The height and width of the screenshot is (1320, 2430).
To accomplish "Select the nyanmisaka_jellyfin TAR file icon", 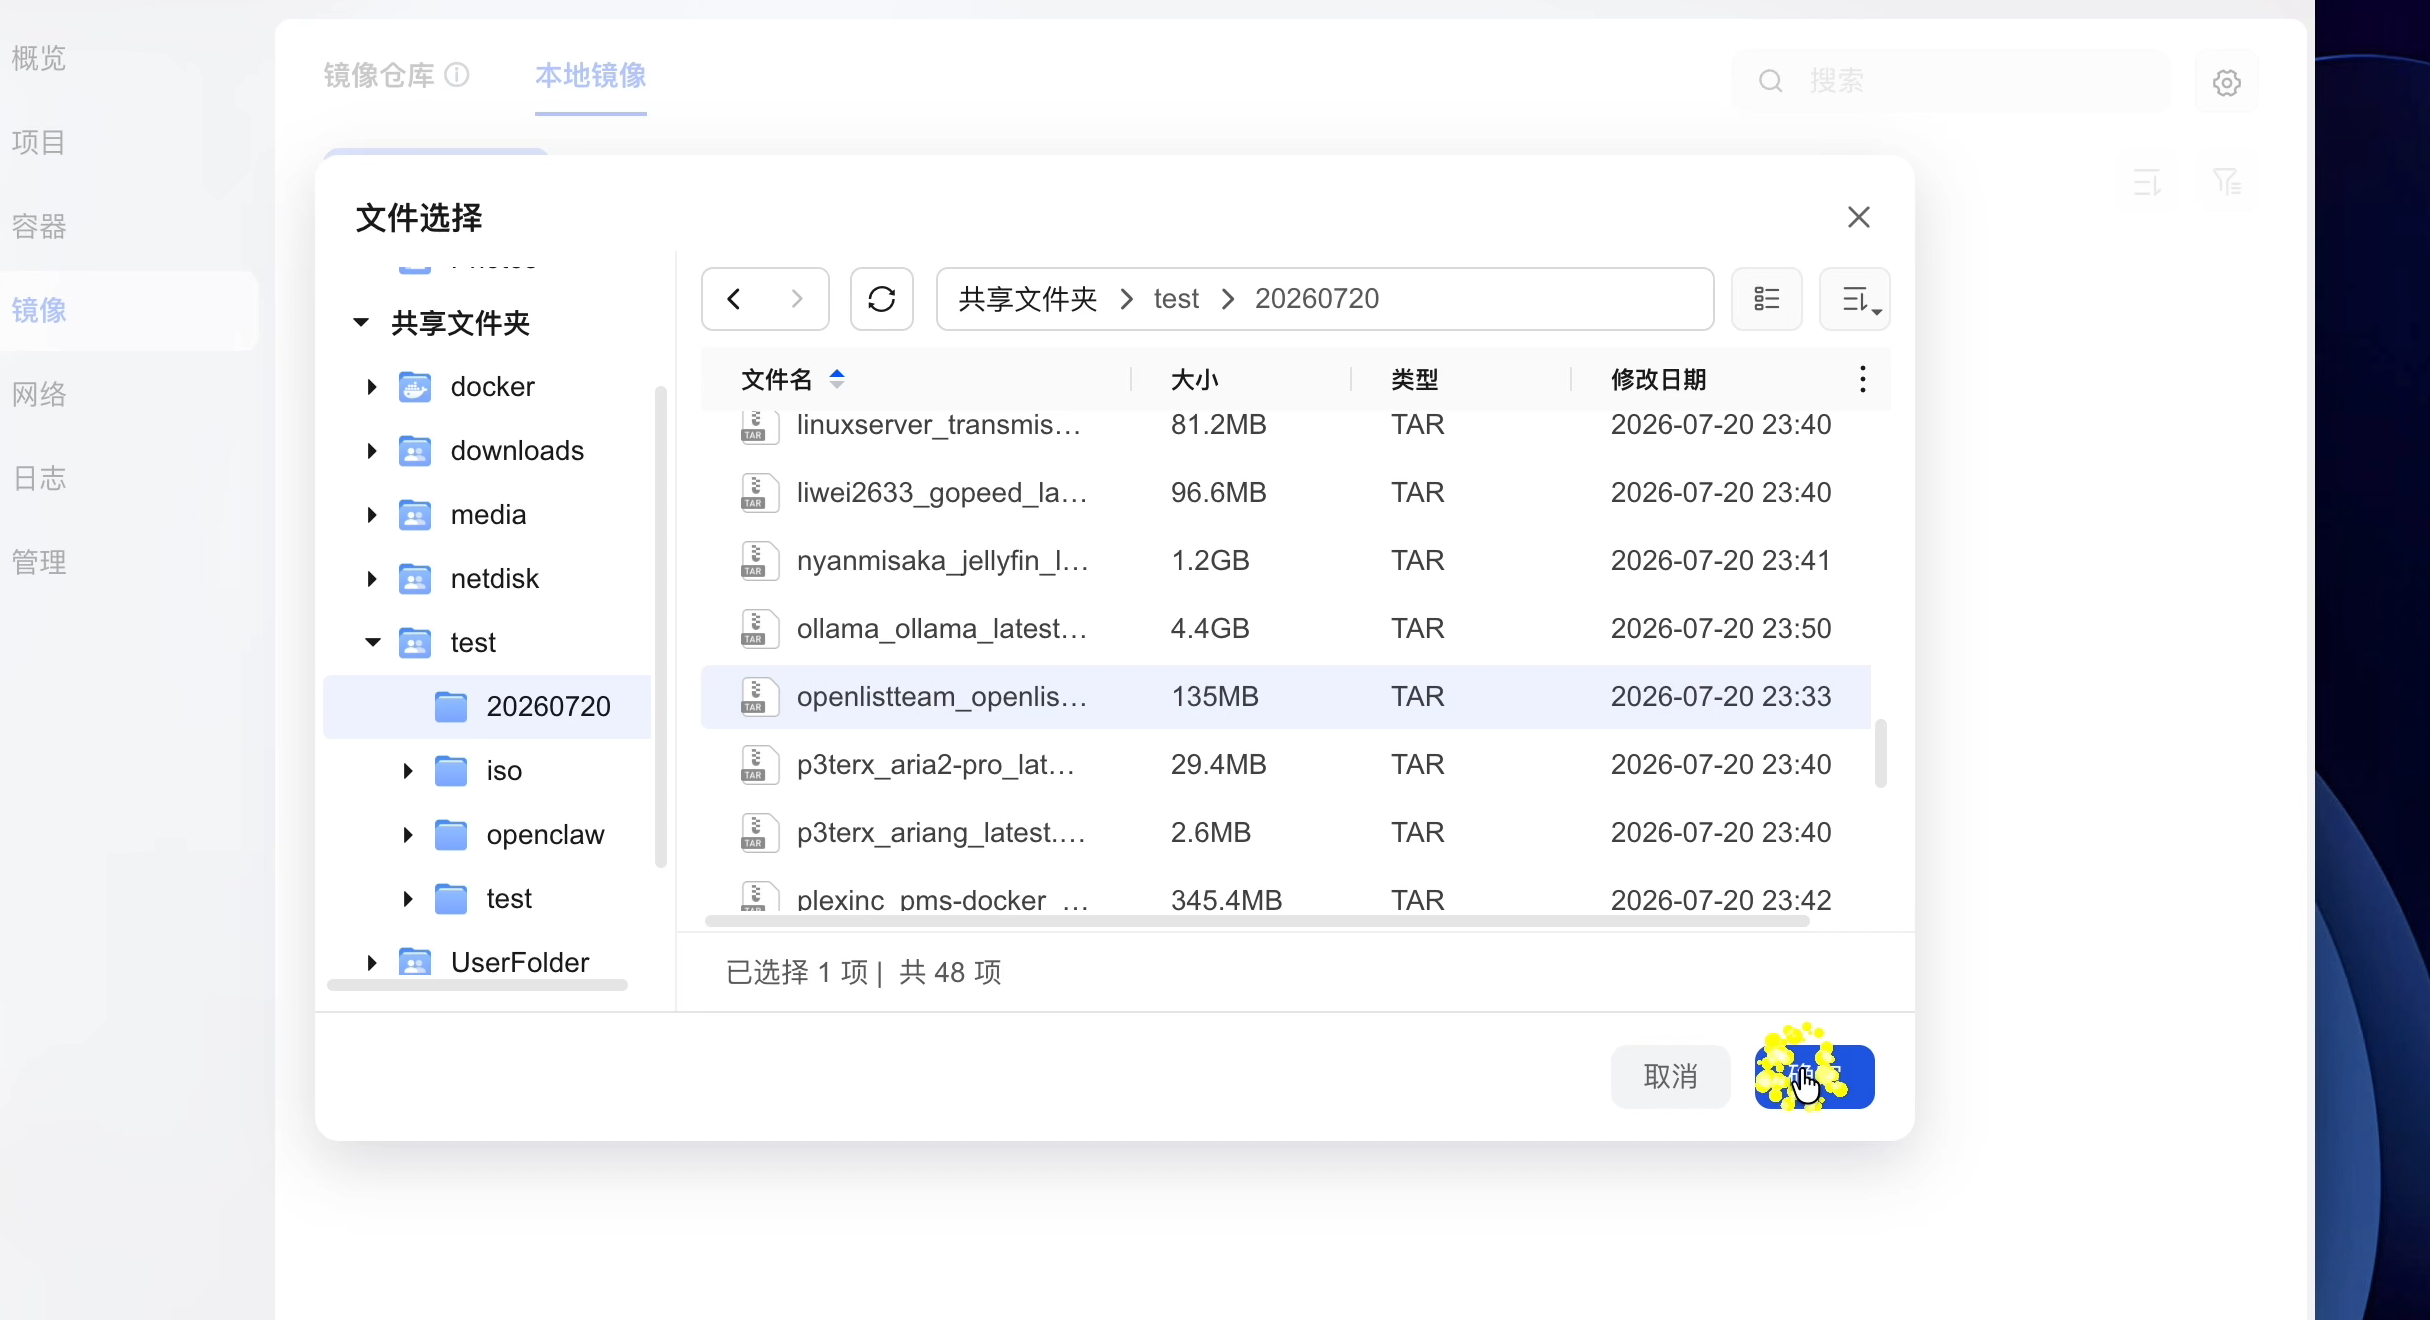I will [759, 561].
